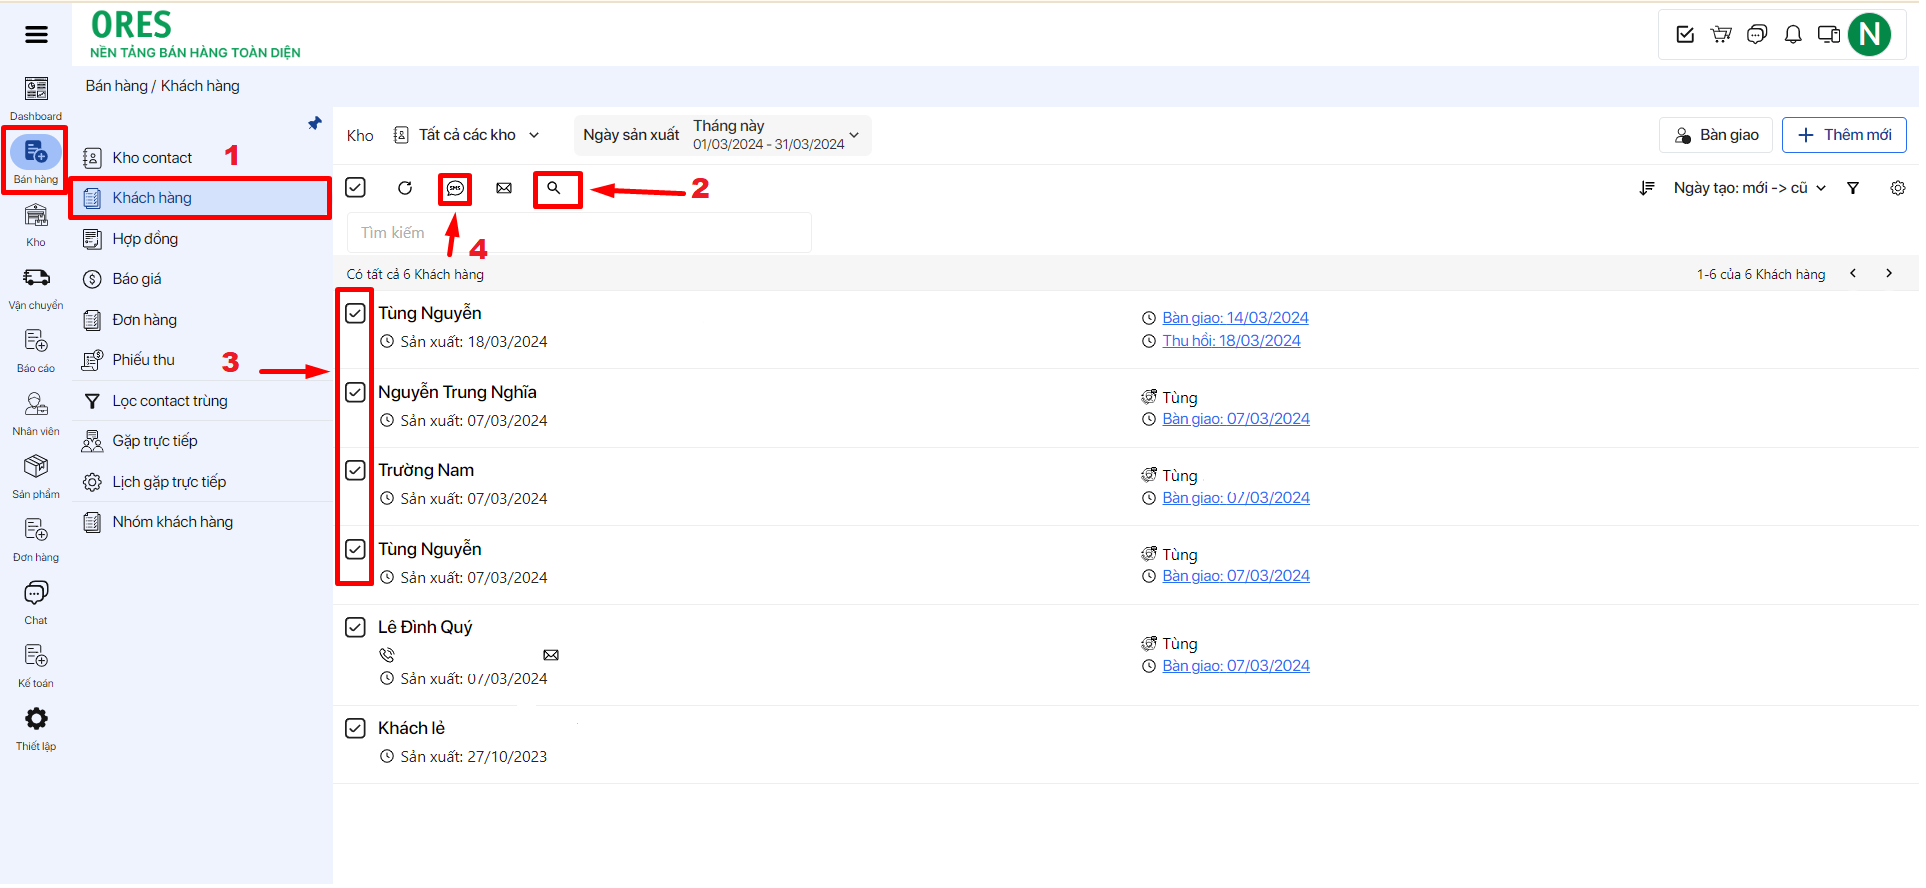Viewport: 1926px width, 888px height.
Task: Click the SMS message icon in toolbar
Action: click(x=455, y=188)
